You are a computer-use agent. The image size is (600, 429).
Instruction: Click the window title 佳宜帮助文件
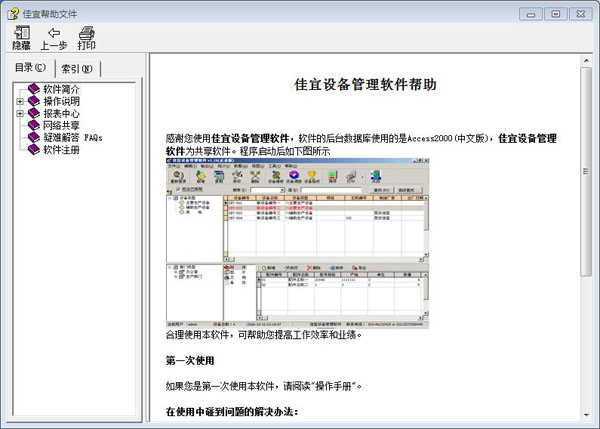click(50, 14)
